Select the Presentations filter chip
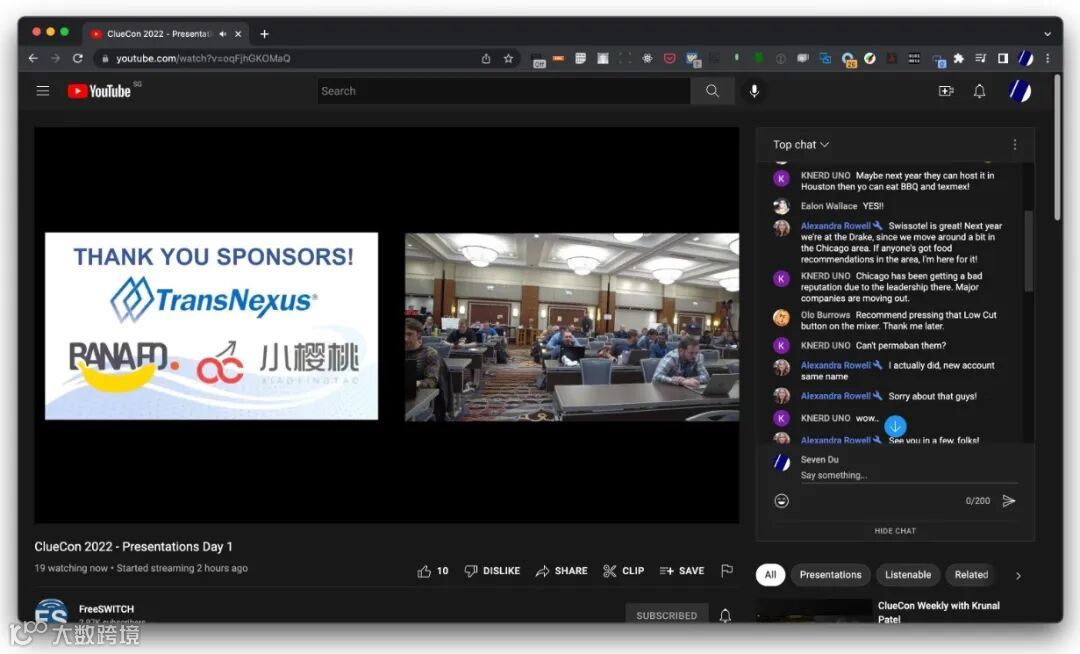The height and width of the screenshot is (654, 1080). 830,575
